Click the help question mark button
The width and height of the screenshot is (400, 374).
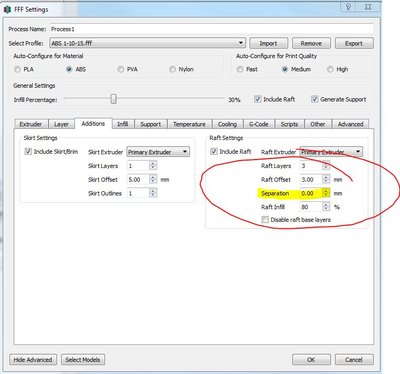click(x=348, y=6)
